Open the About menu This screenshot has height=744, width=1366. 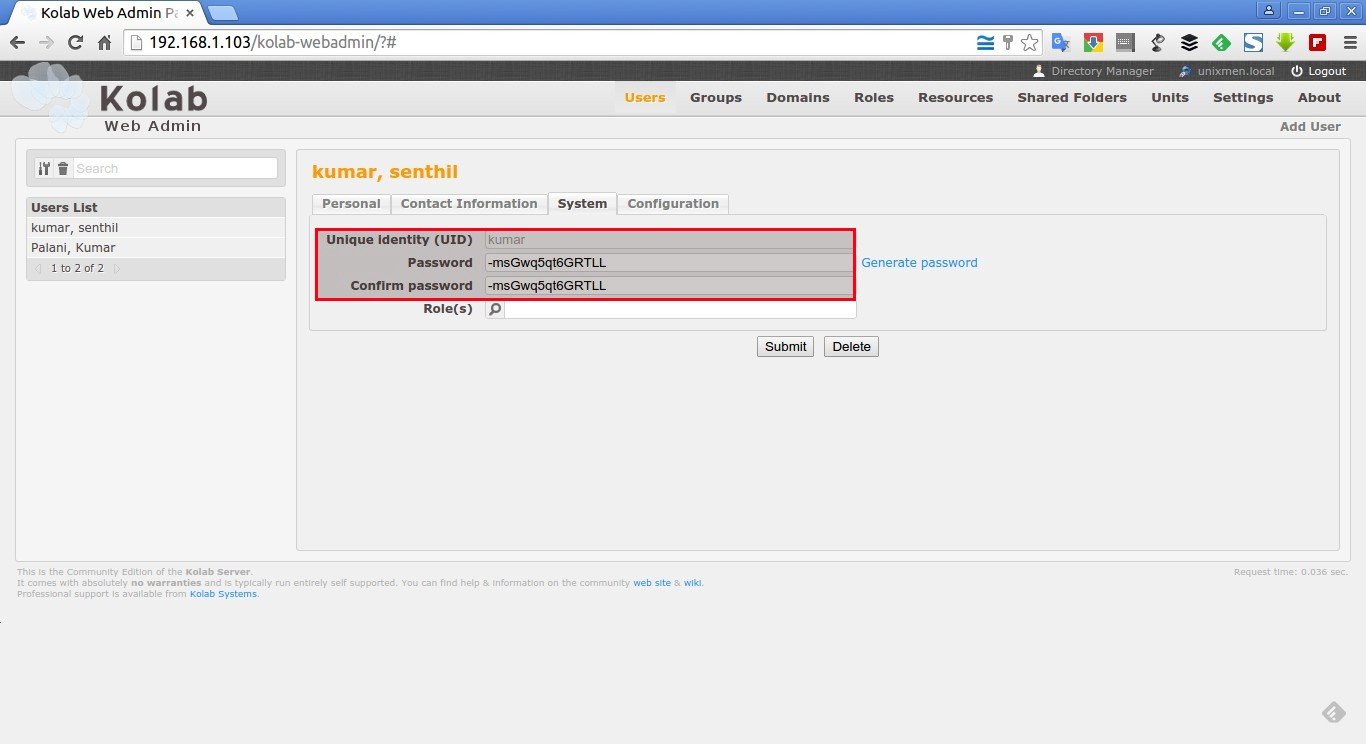point(1319,97)
